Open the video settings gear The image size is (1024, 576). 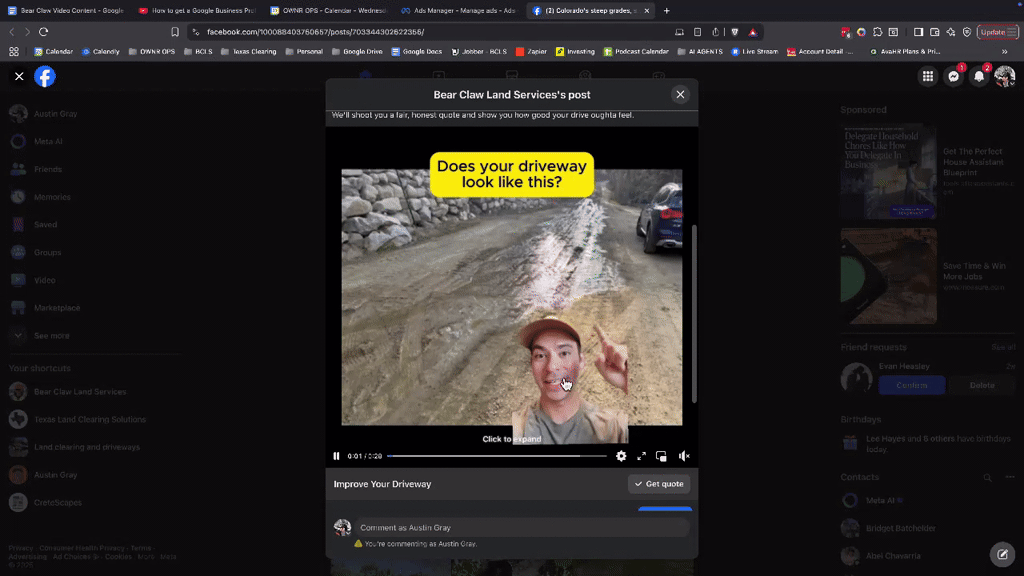coord(621,456)
